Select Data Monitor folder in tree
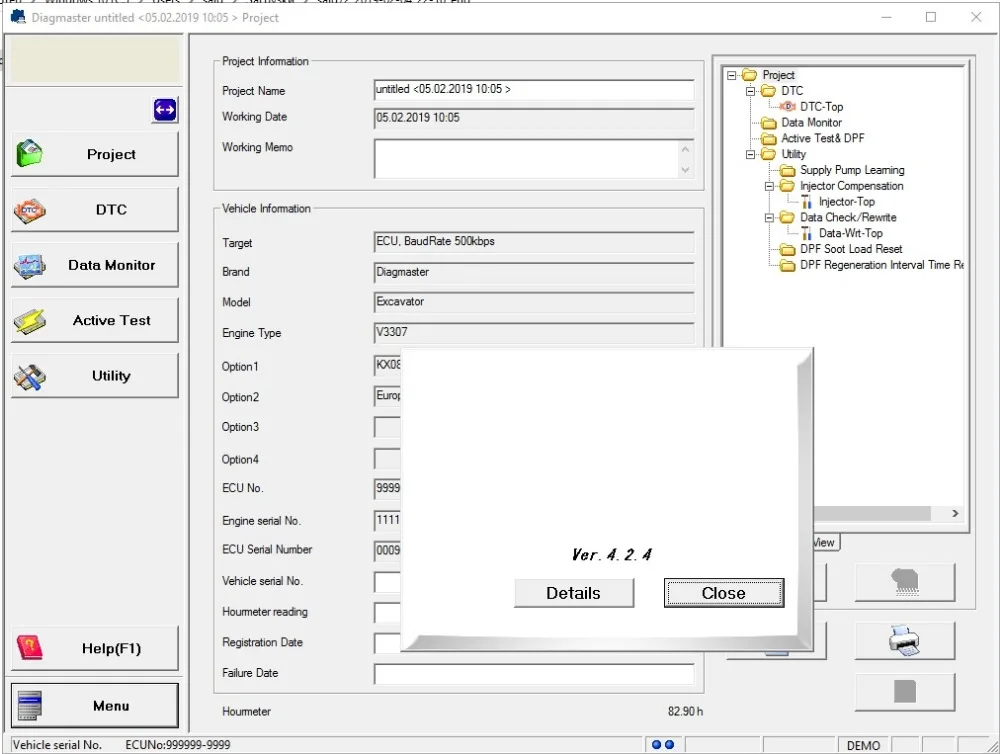This screenshot has height=754, width=1000. coord(811,122)
